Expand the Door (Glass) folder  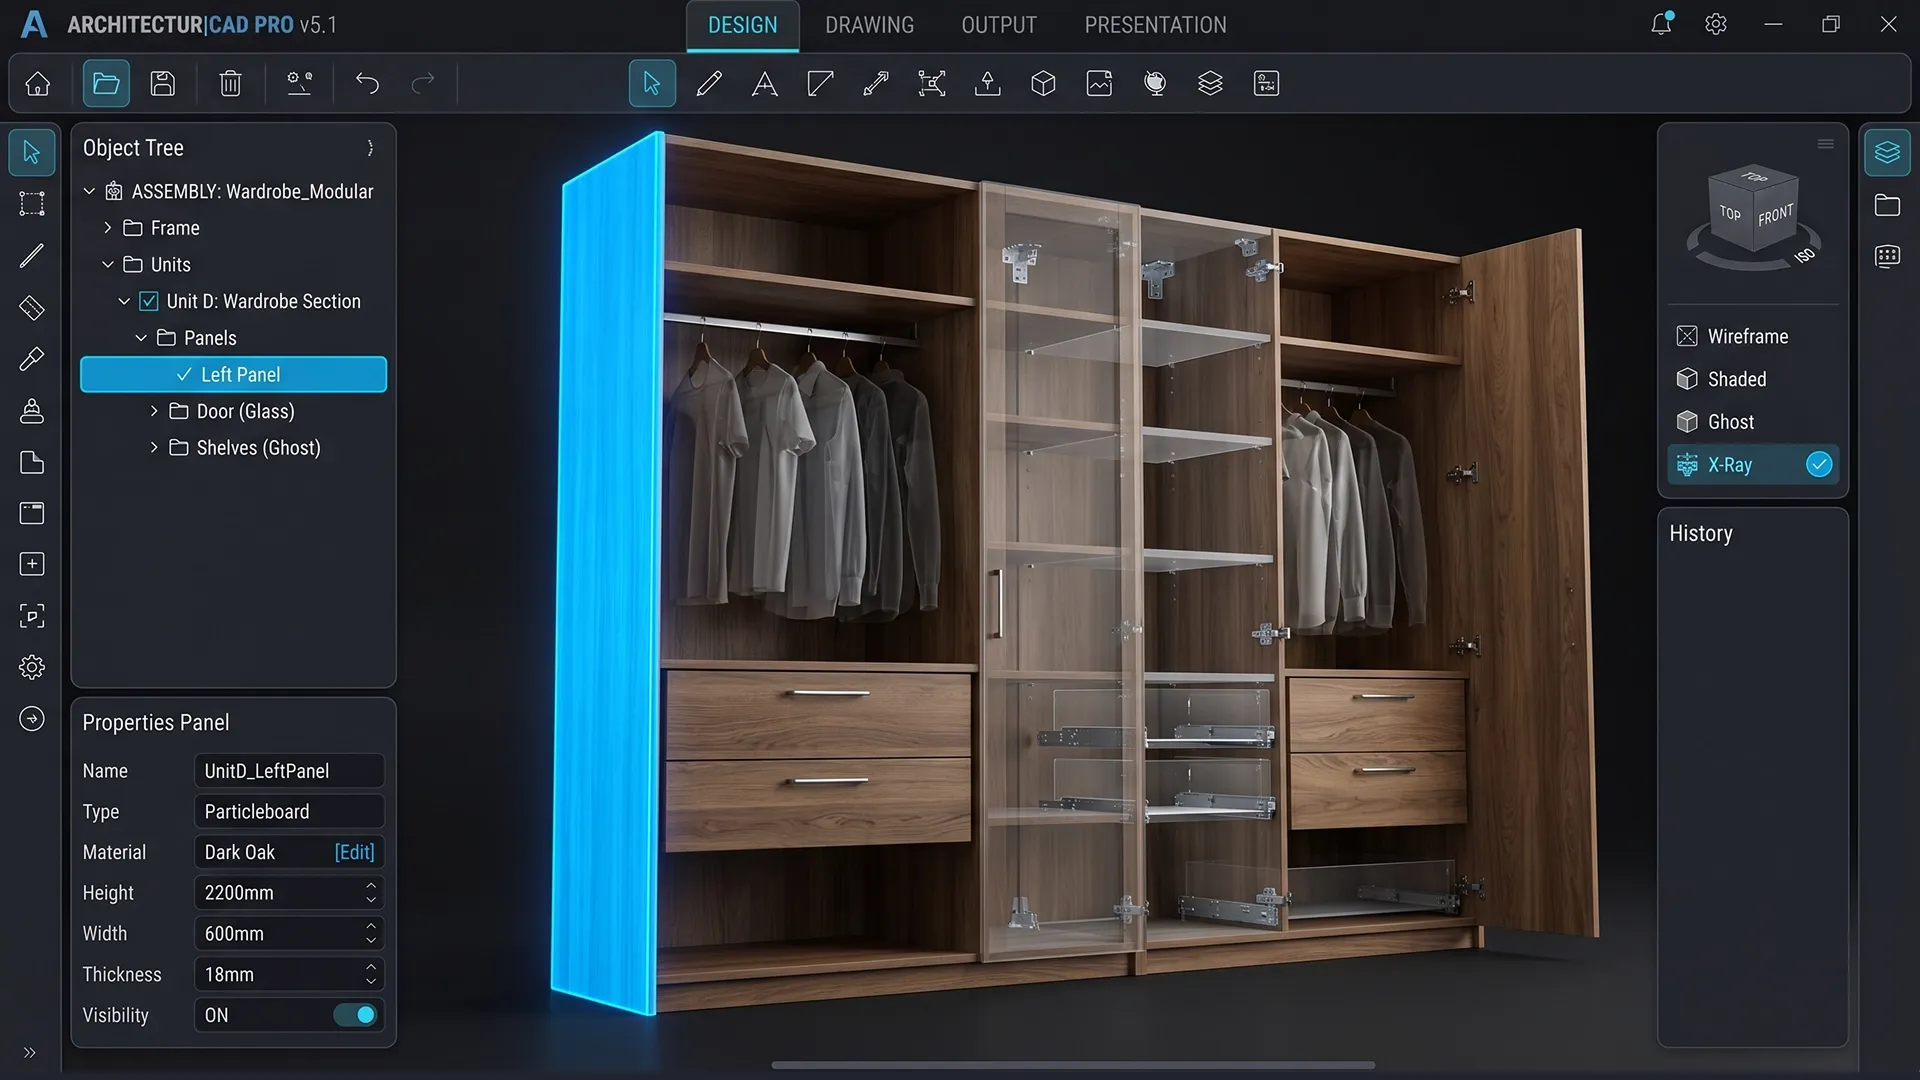point(155,411)
